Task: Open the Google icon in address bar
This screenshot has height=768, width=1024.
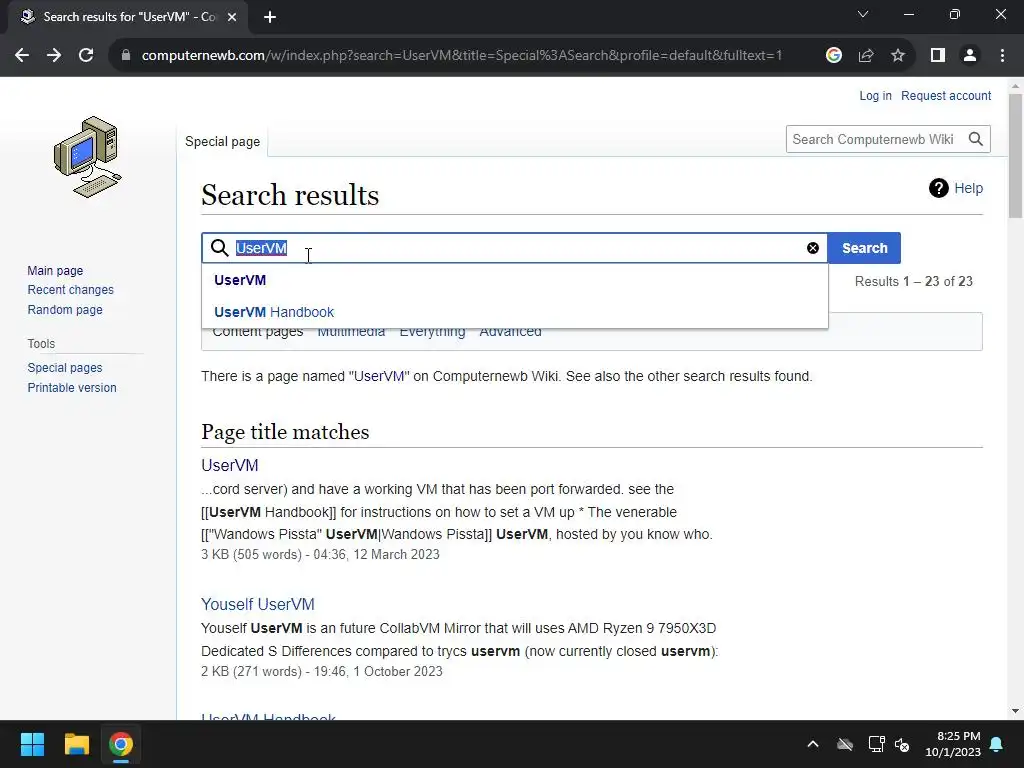Action: [x=833, y=56]
